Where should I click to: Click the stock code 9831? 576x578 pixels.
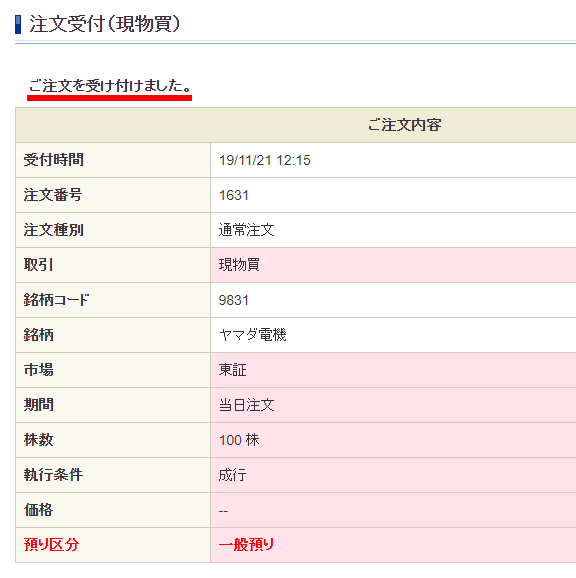[x=234, y=300]
